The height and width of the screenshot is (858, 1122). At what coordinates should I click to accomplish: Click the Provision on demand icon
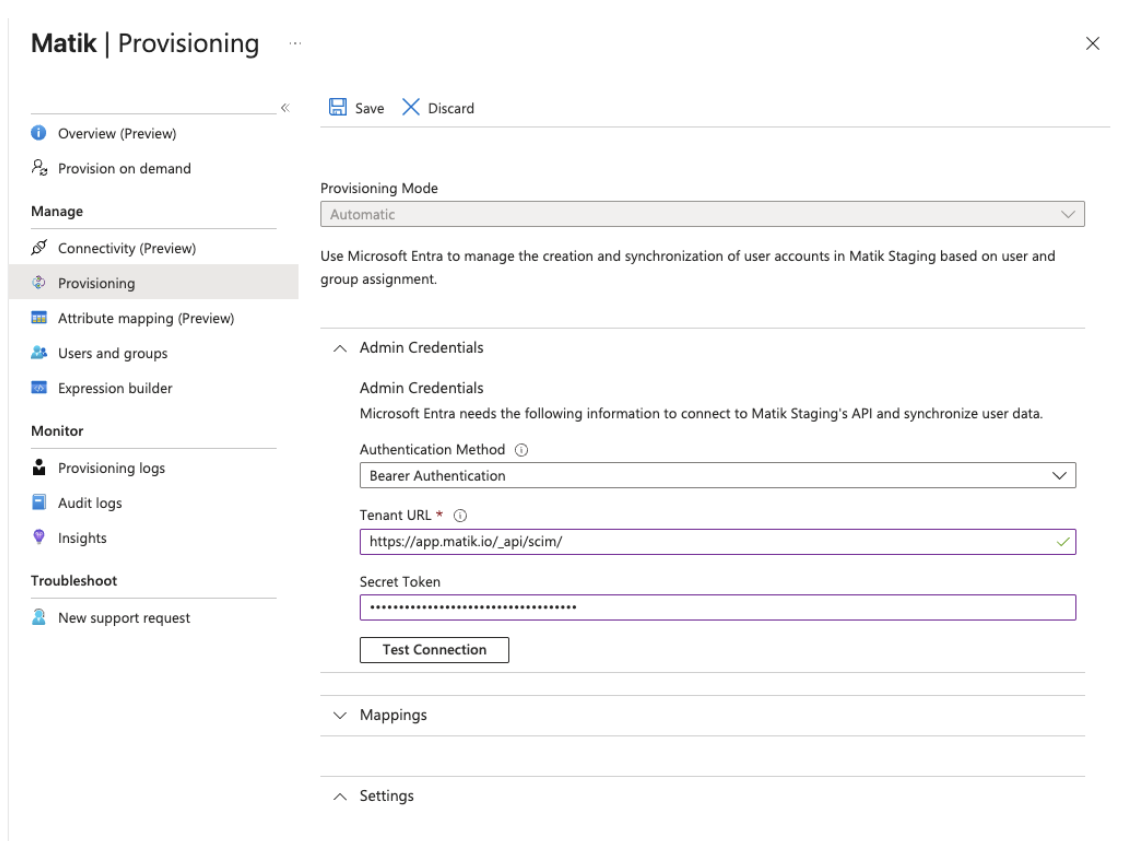[x=39, y=168]
